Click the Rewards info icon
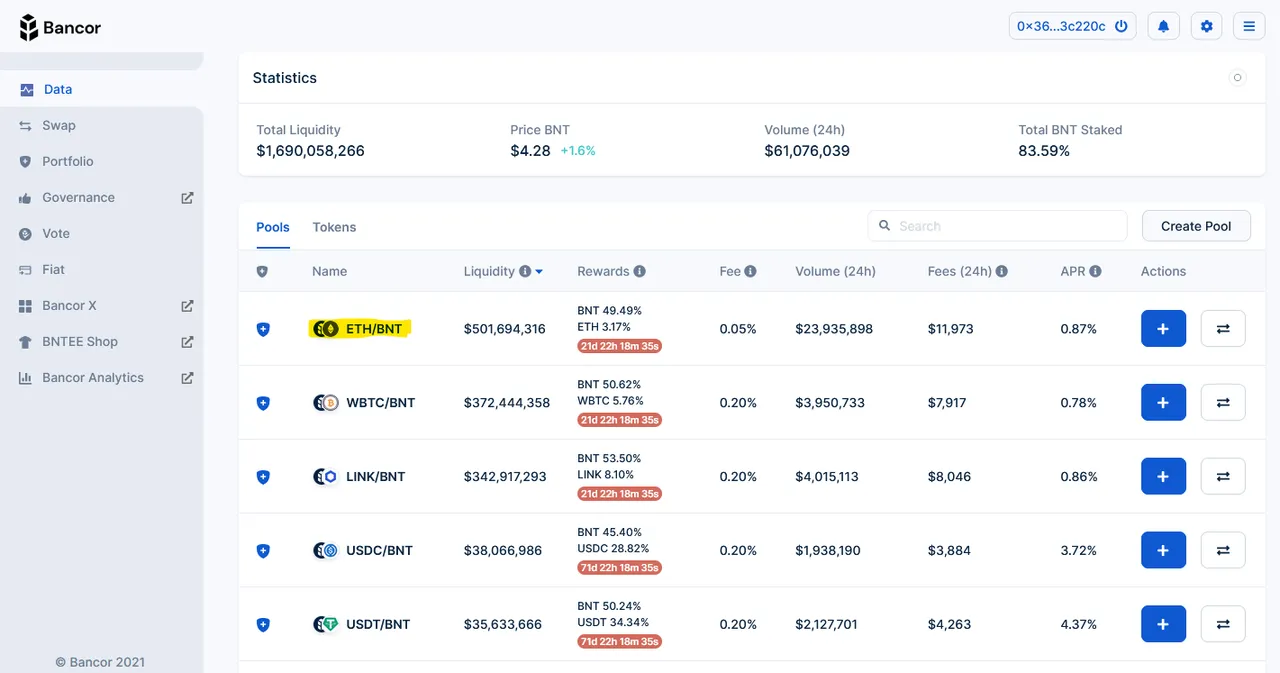The height and width of the screenshot is (673, 1280). (x=639, y=271)
